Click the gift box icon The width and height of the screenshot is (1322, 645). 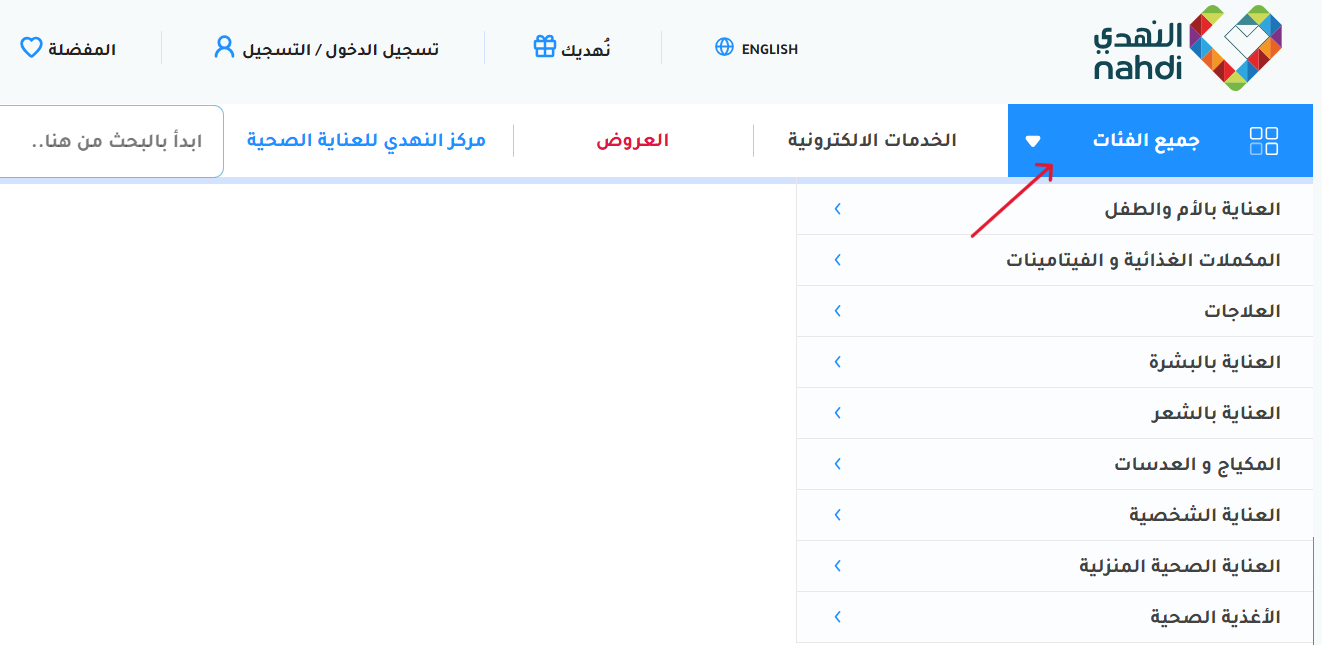pos(545,47)
